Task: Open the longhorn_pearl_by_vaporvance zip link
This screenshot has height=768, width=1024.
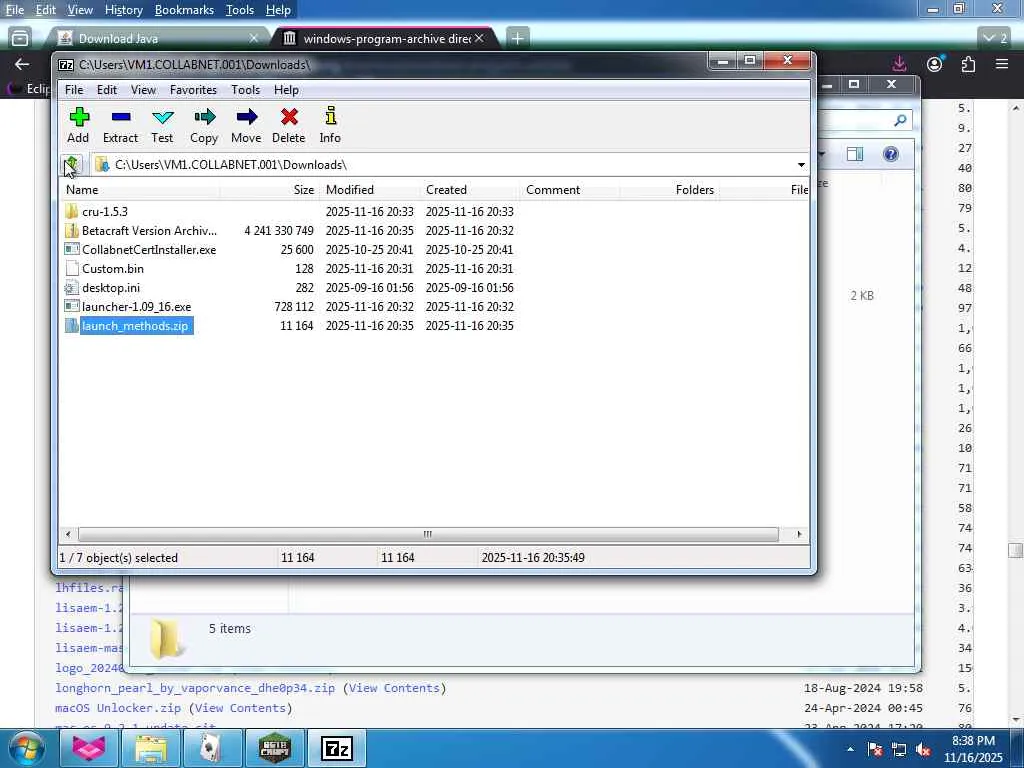Action: [195, 688]
